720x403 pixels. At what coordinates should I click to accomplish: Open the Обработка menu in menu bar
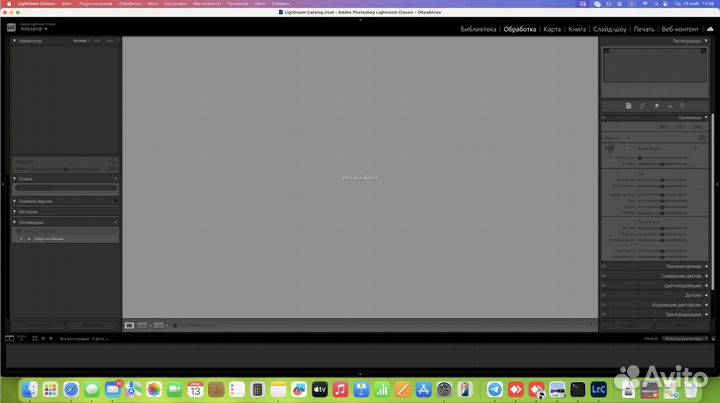click(130, 4)
